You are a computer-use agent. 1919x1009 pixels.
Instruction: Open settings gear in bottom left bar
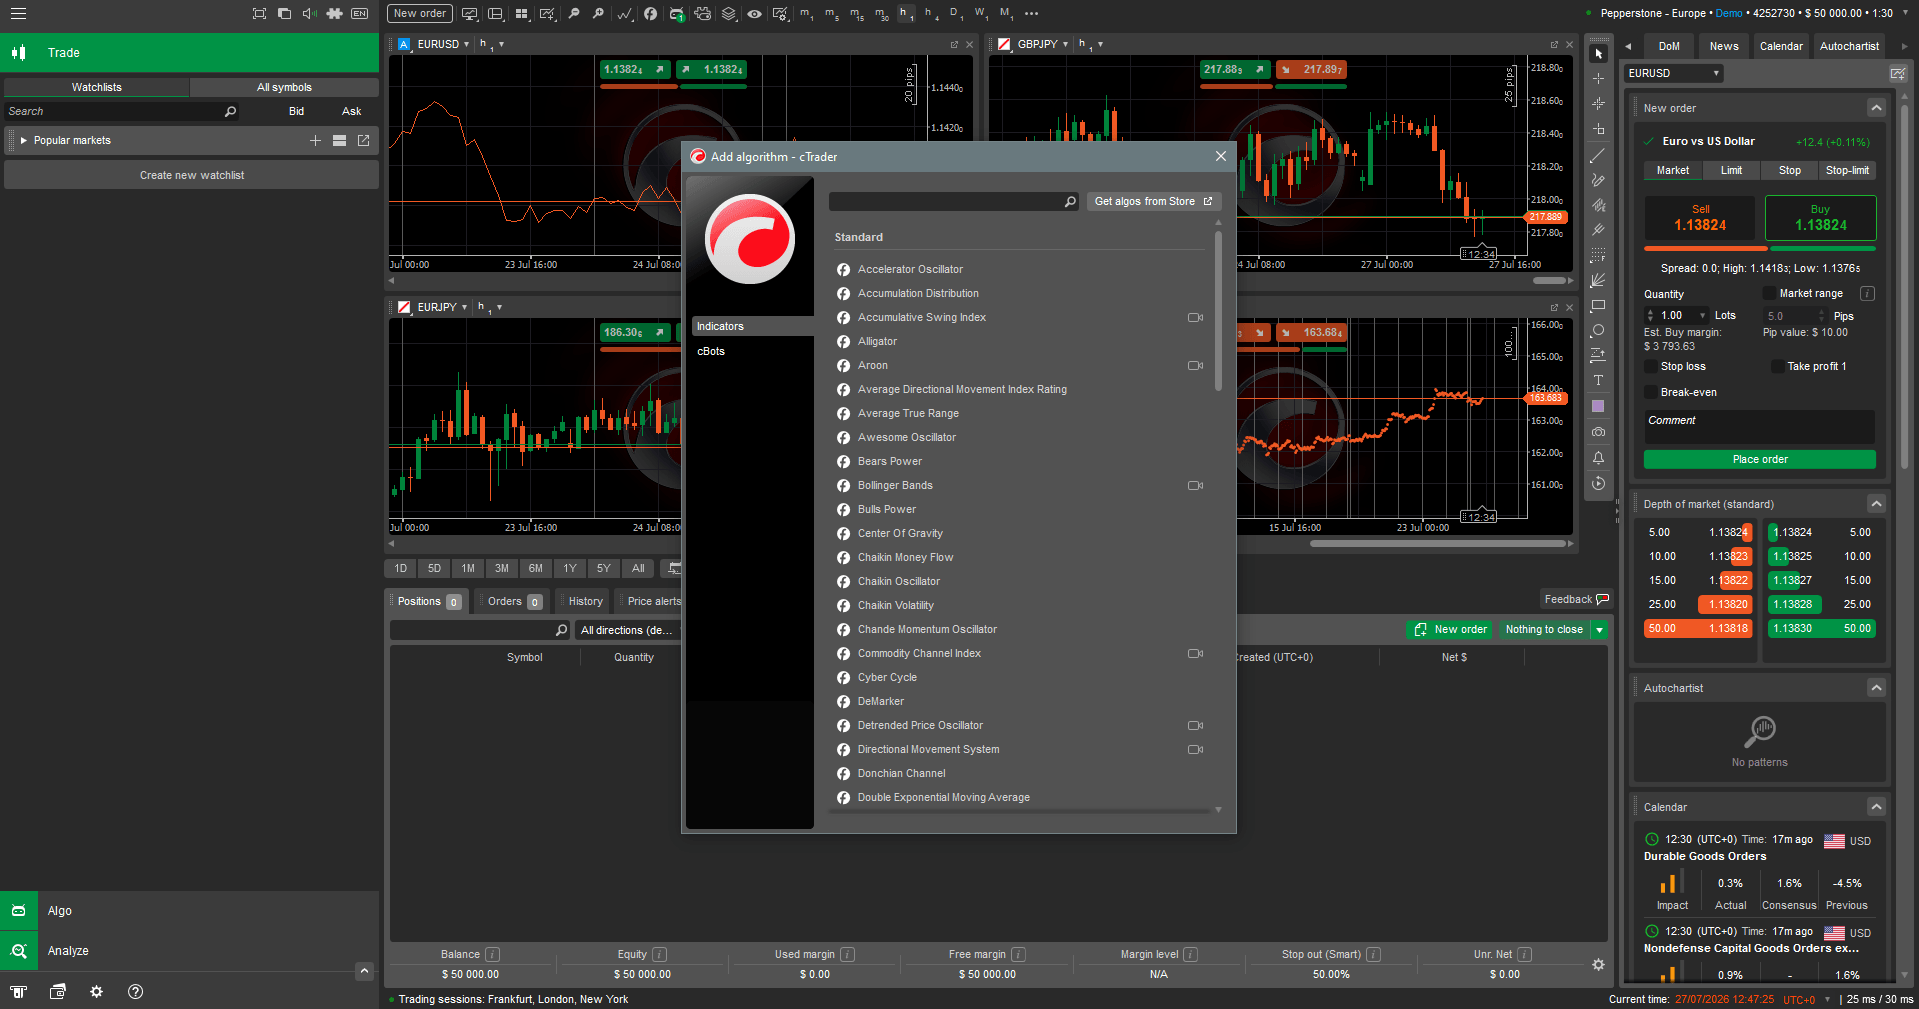coord(96,992)
